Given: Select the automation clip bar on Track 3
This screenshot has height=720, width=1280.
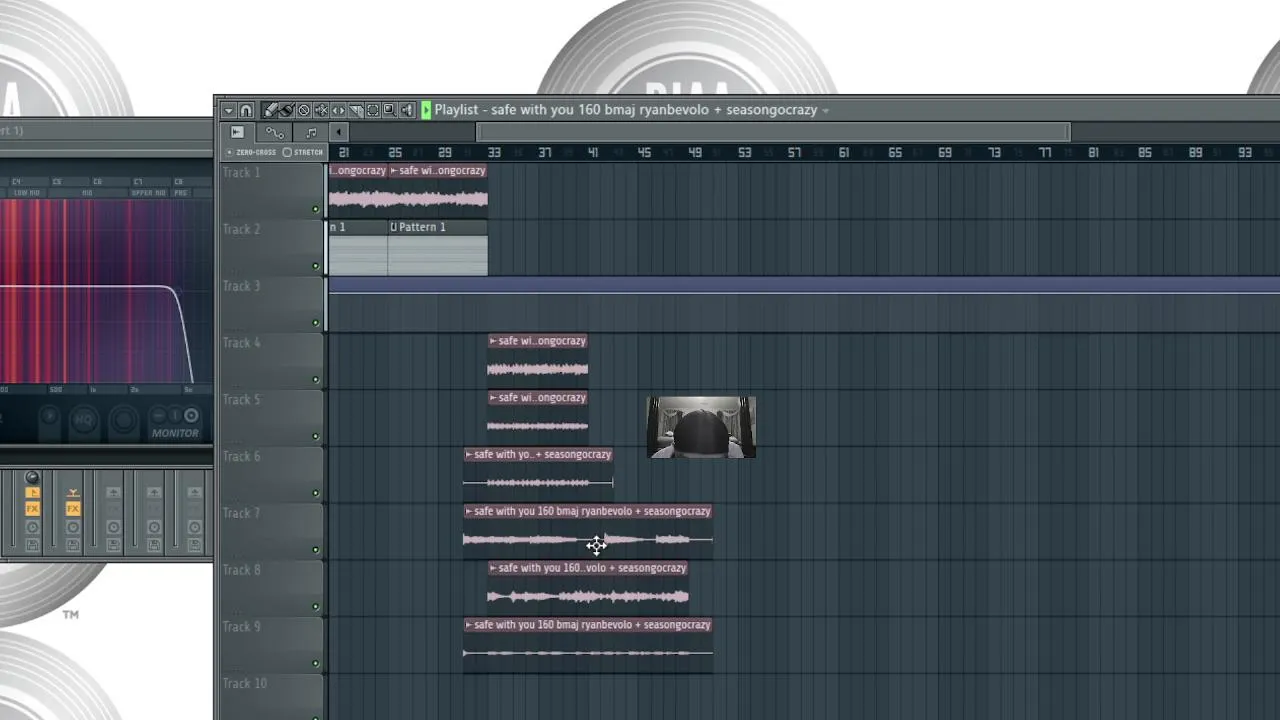Looking at the screenshot, I should click(x=804, y=286).
